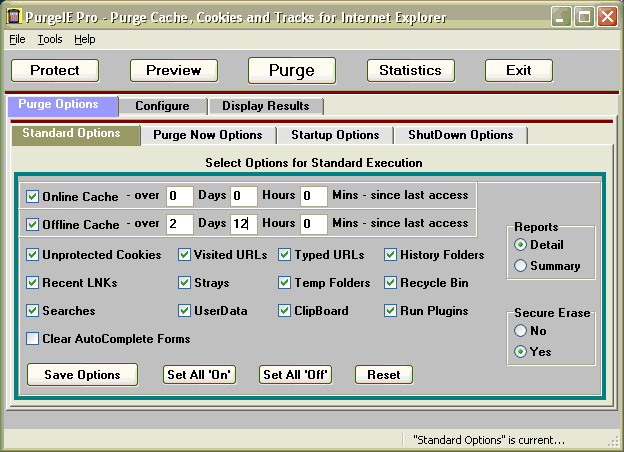Click the Offline Cache Mins field
Image resolution: width=624 pixels, height=452 pixels.
coord(314,224)
